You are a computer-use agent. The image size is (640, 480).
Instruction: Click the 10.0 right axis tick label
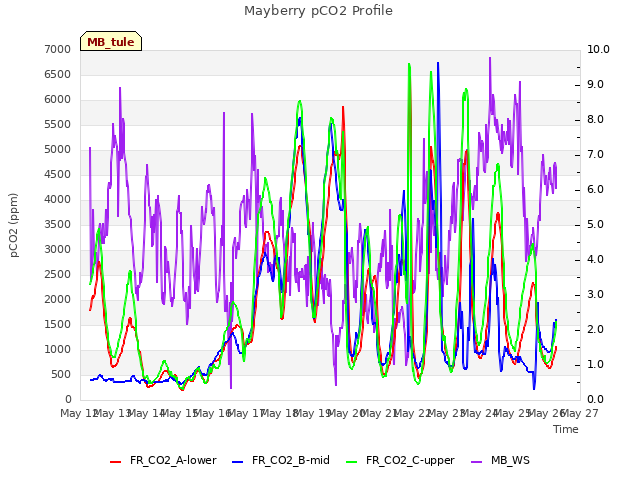tap(598, 49)
